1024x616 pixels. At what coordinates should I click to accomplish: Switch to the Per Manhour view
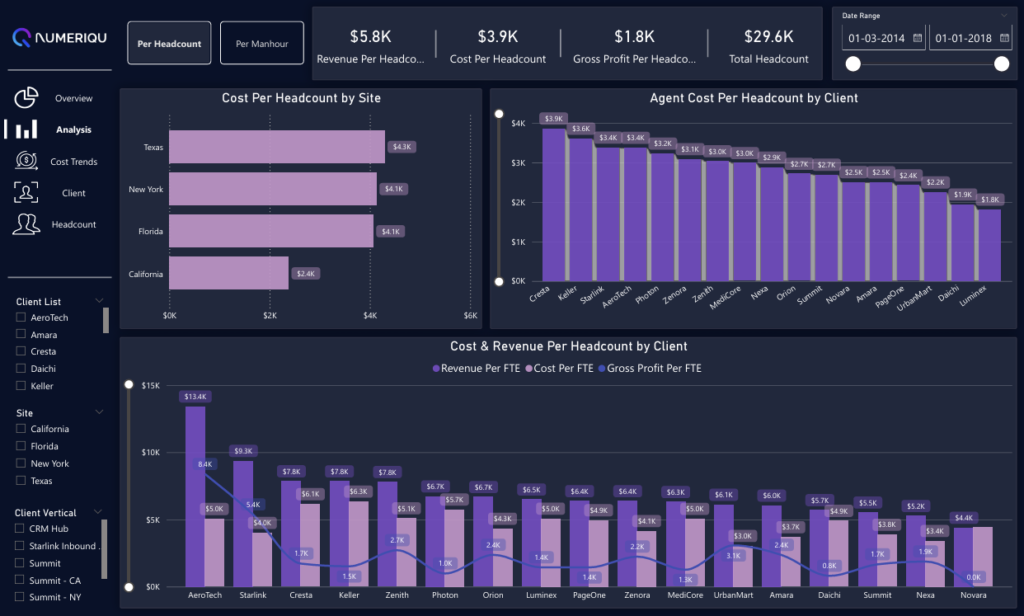tap(262, 43)
